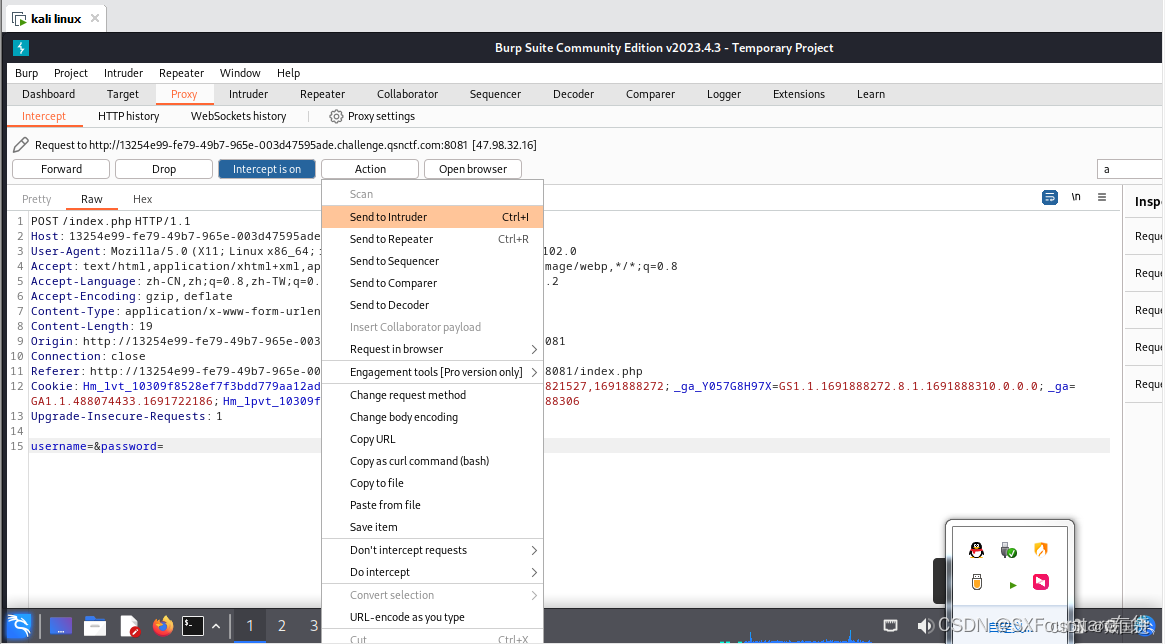Select Save item menu entry
The image size is (1165, 644).
432,527
